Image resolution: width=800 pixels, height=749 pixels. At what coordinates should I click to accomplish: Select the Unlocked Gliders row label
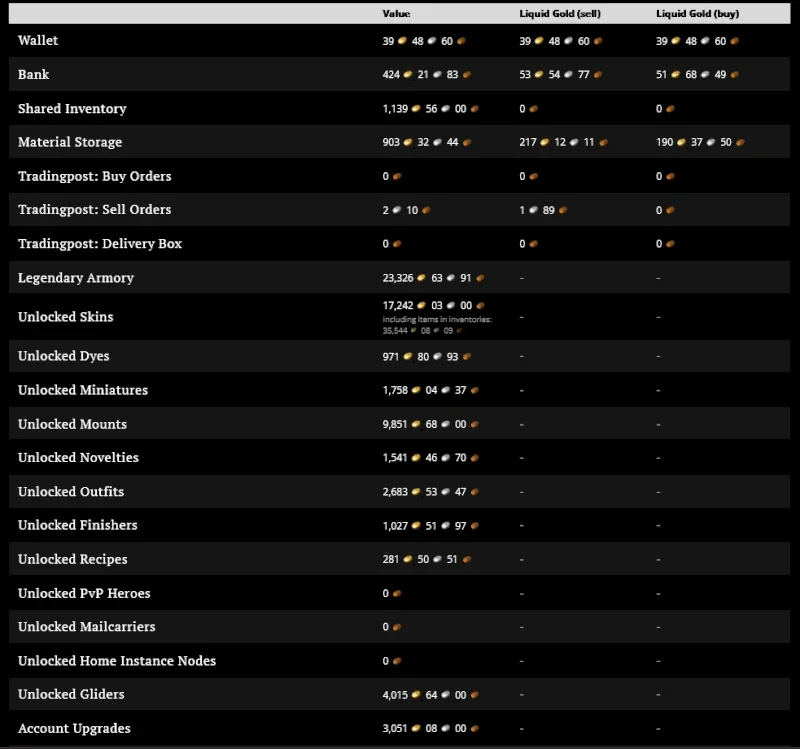[71, 694]
